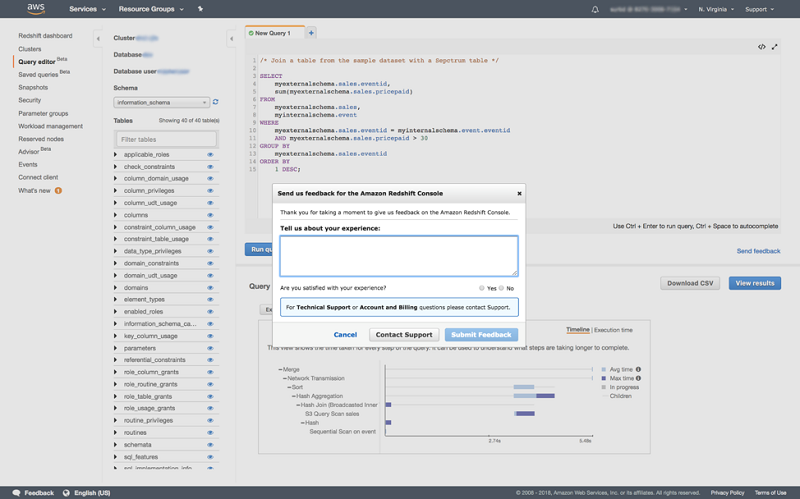Click the Send feedback link
This screenshot has height=499, width=800.
[758, 251]
